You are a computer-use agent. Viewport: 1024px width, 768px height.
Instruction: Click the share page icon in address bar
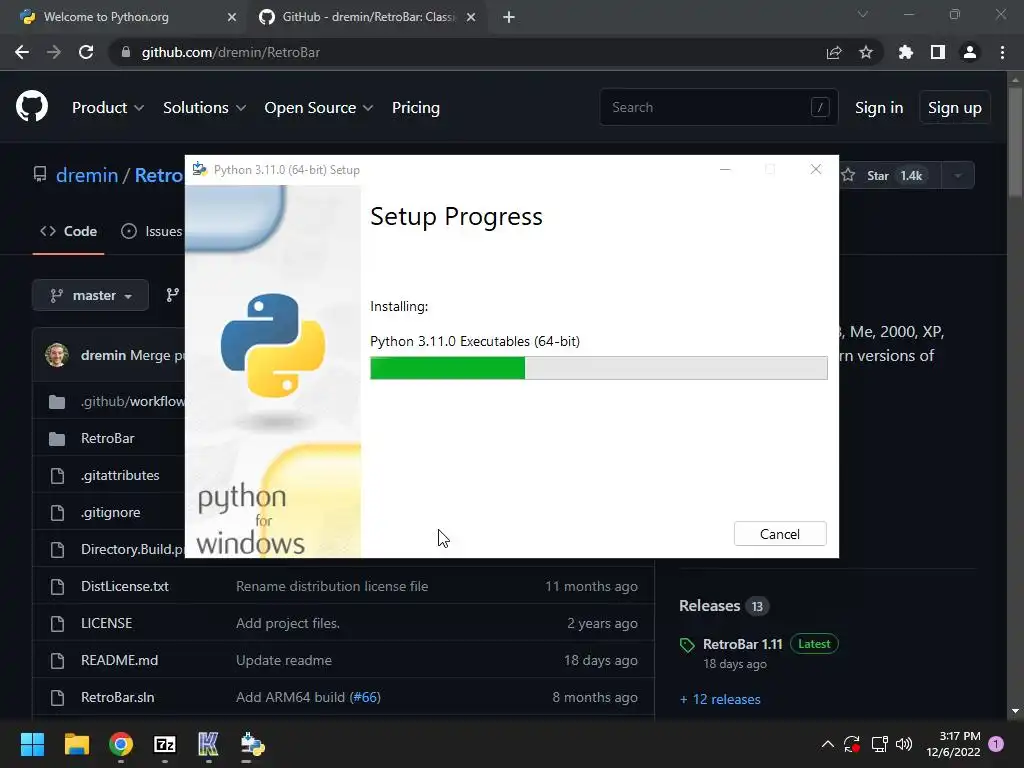tap(834, 52)
